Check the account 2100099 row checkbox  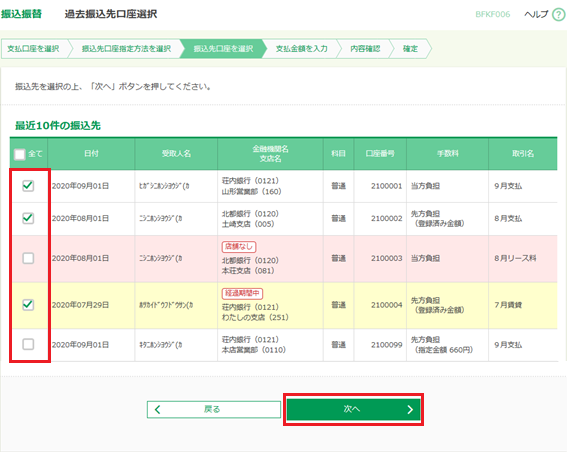[x=28, y=344]
